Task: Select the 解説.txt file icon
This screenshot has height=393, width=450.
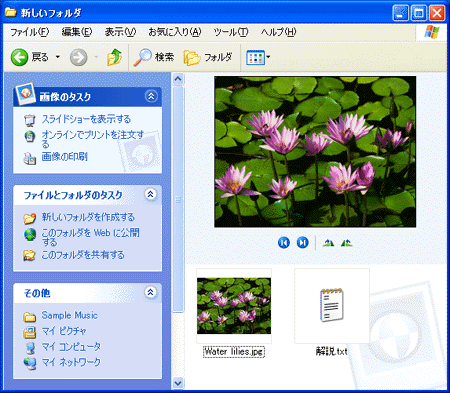Action: click(x=332, y=306)
